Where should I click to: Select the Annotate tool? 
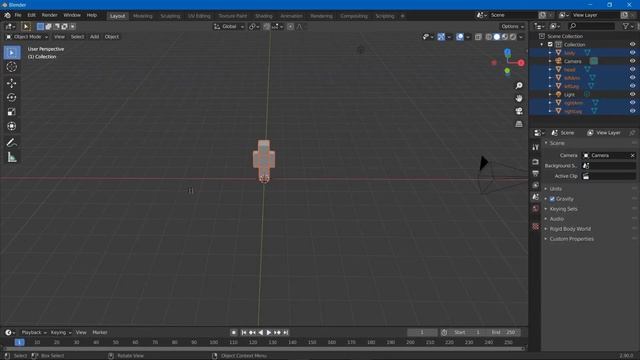[11, 142]
